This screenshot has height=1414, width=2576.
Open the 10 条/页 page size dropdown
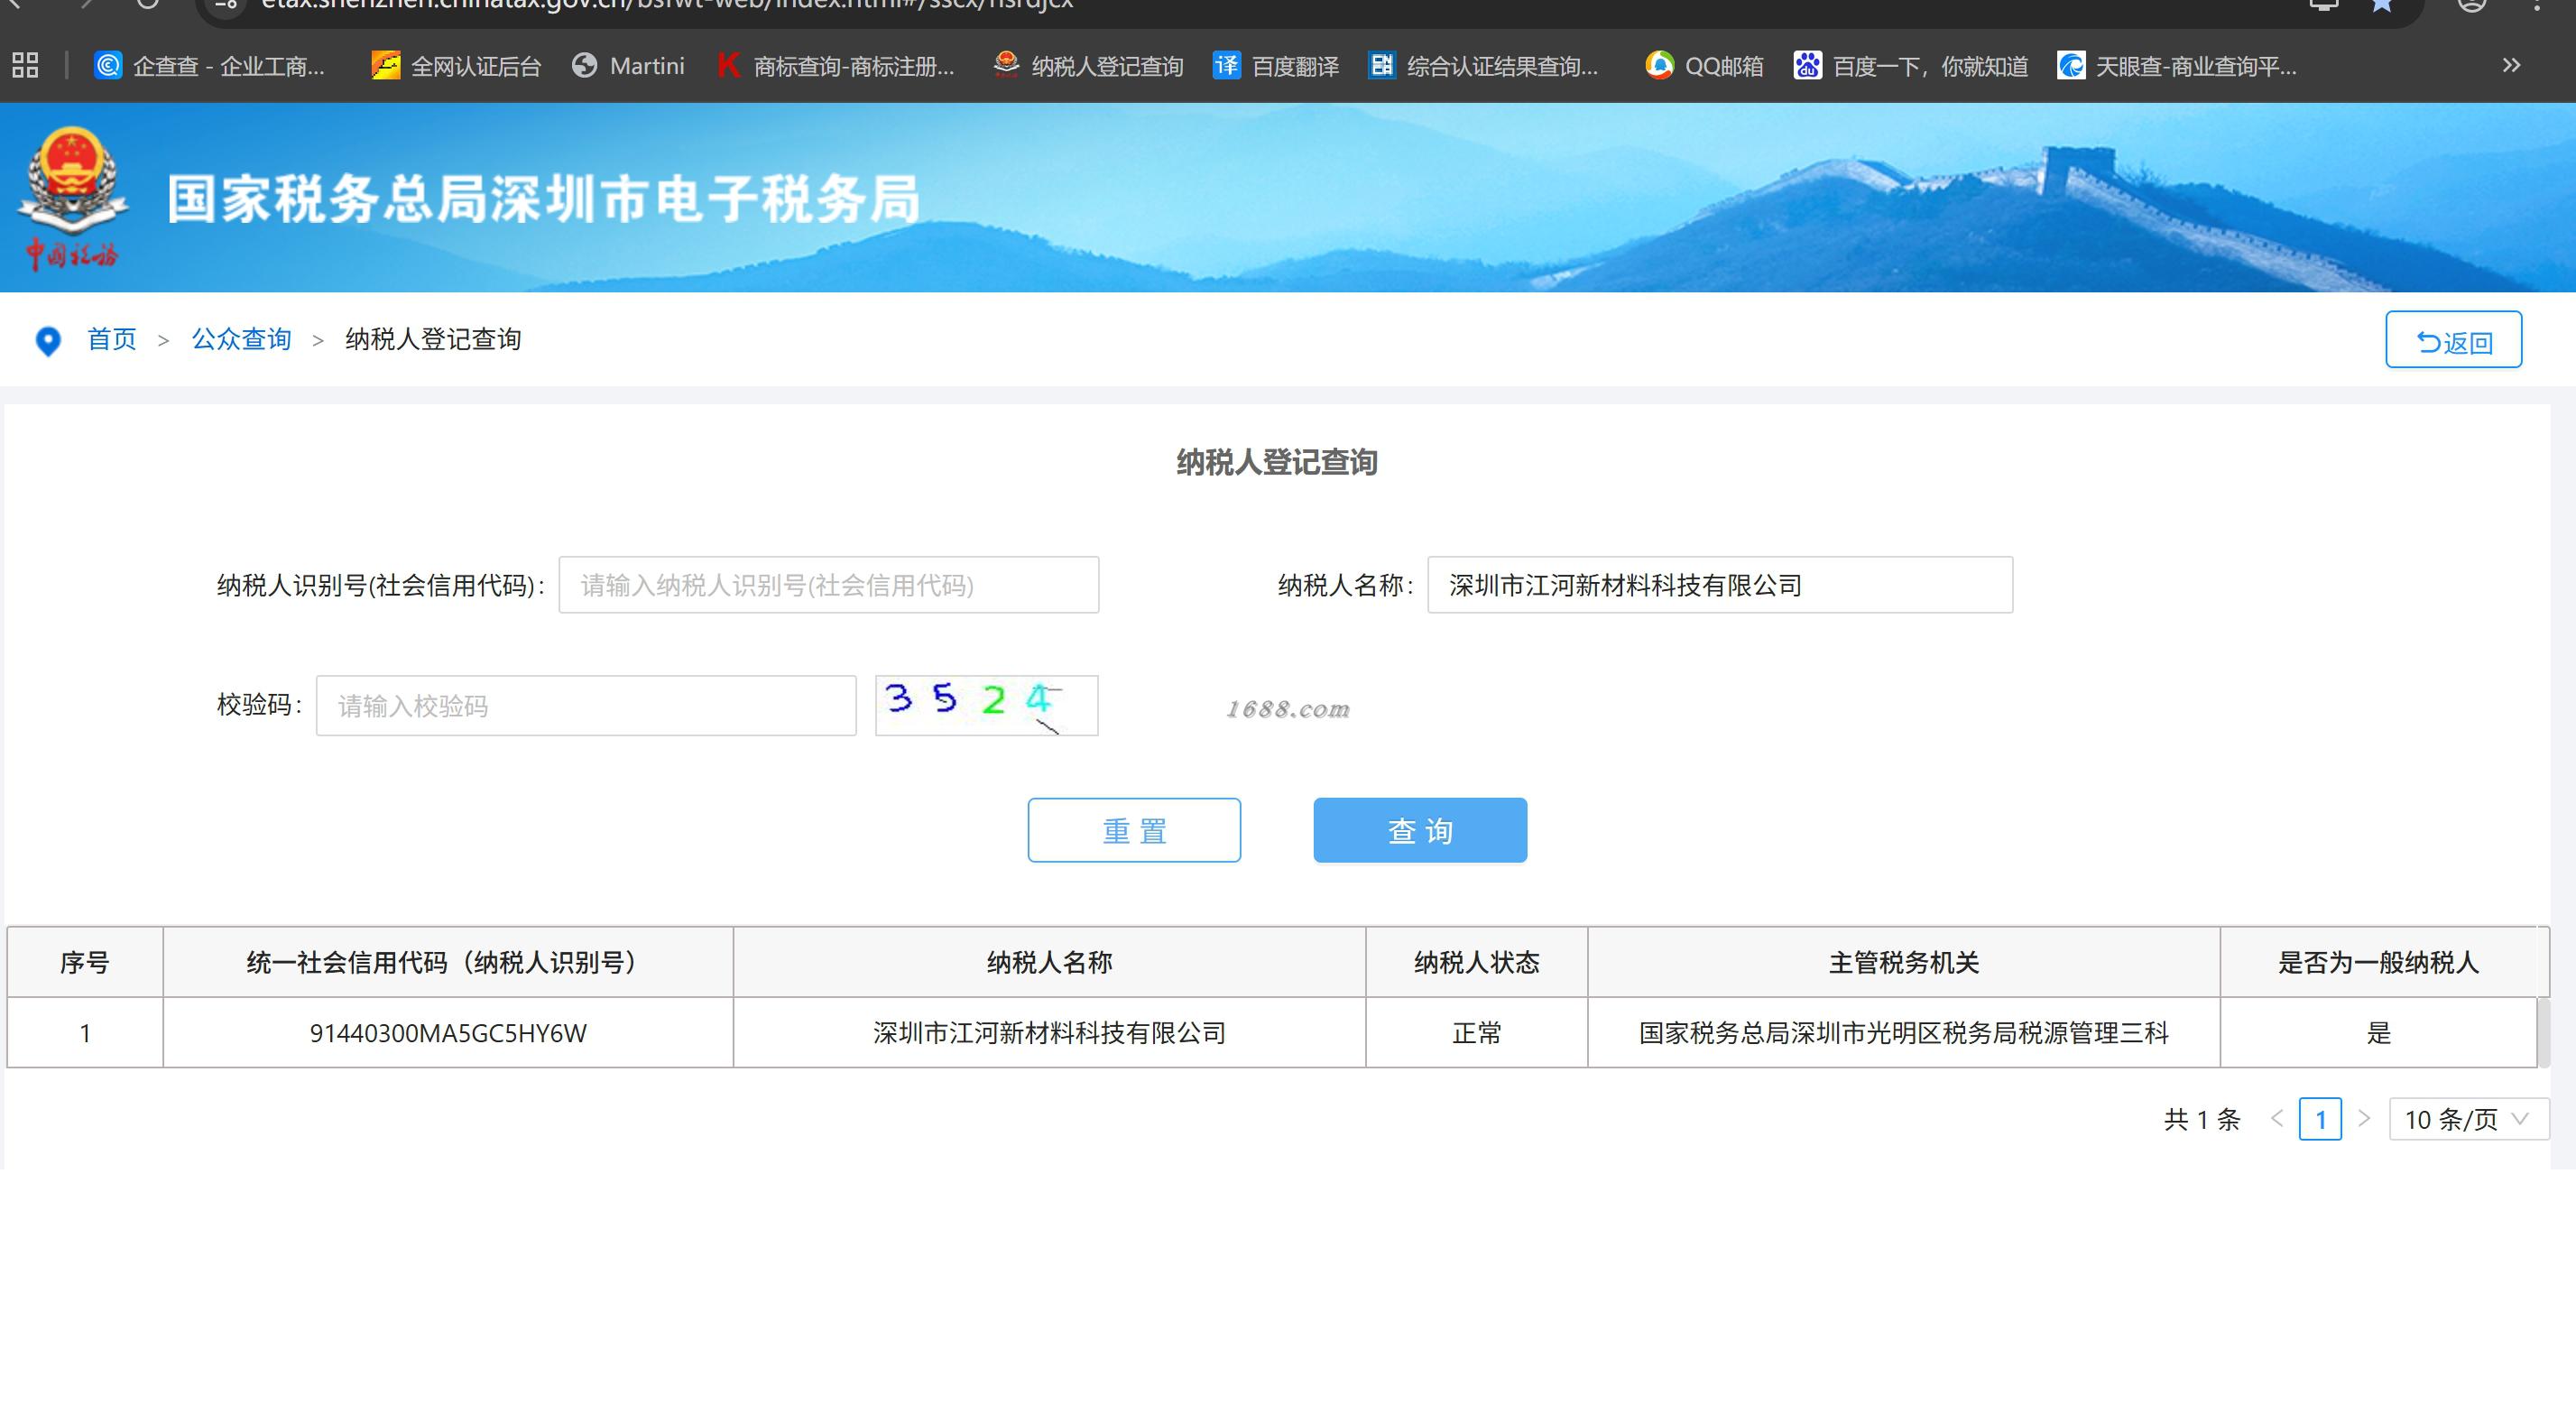(x=2467, y=1119)
